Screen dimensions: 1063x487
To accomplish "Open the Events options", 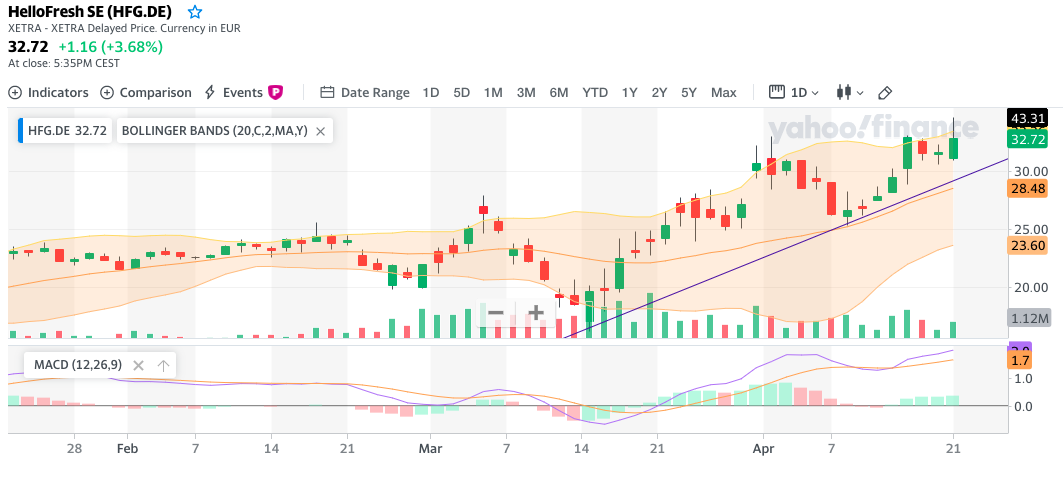I will pos(233,92).
